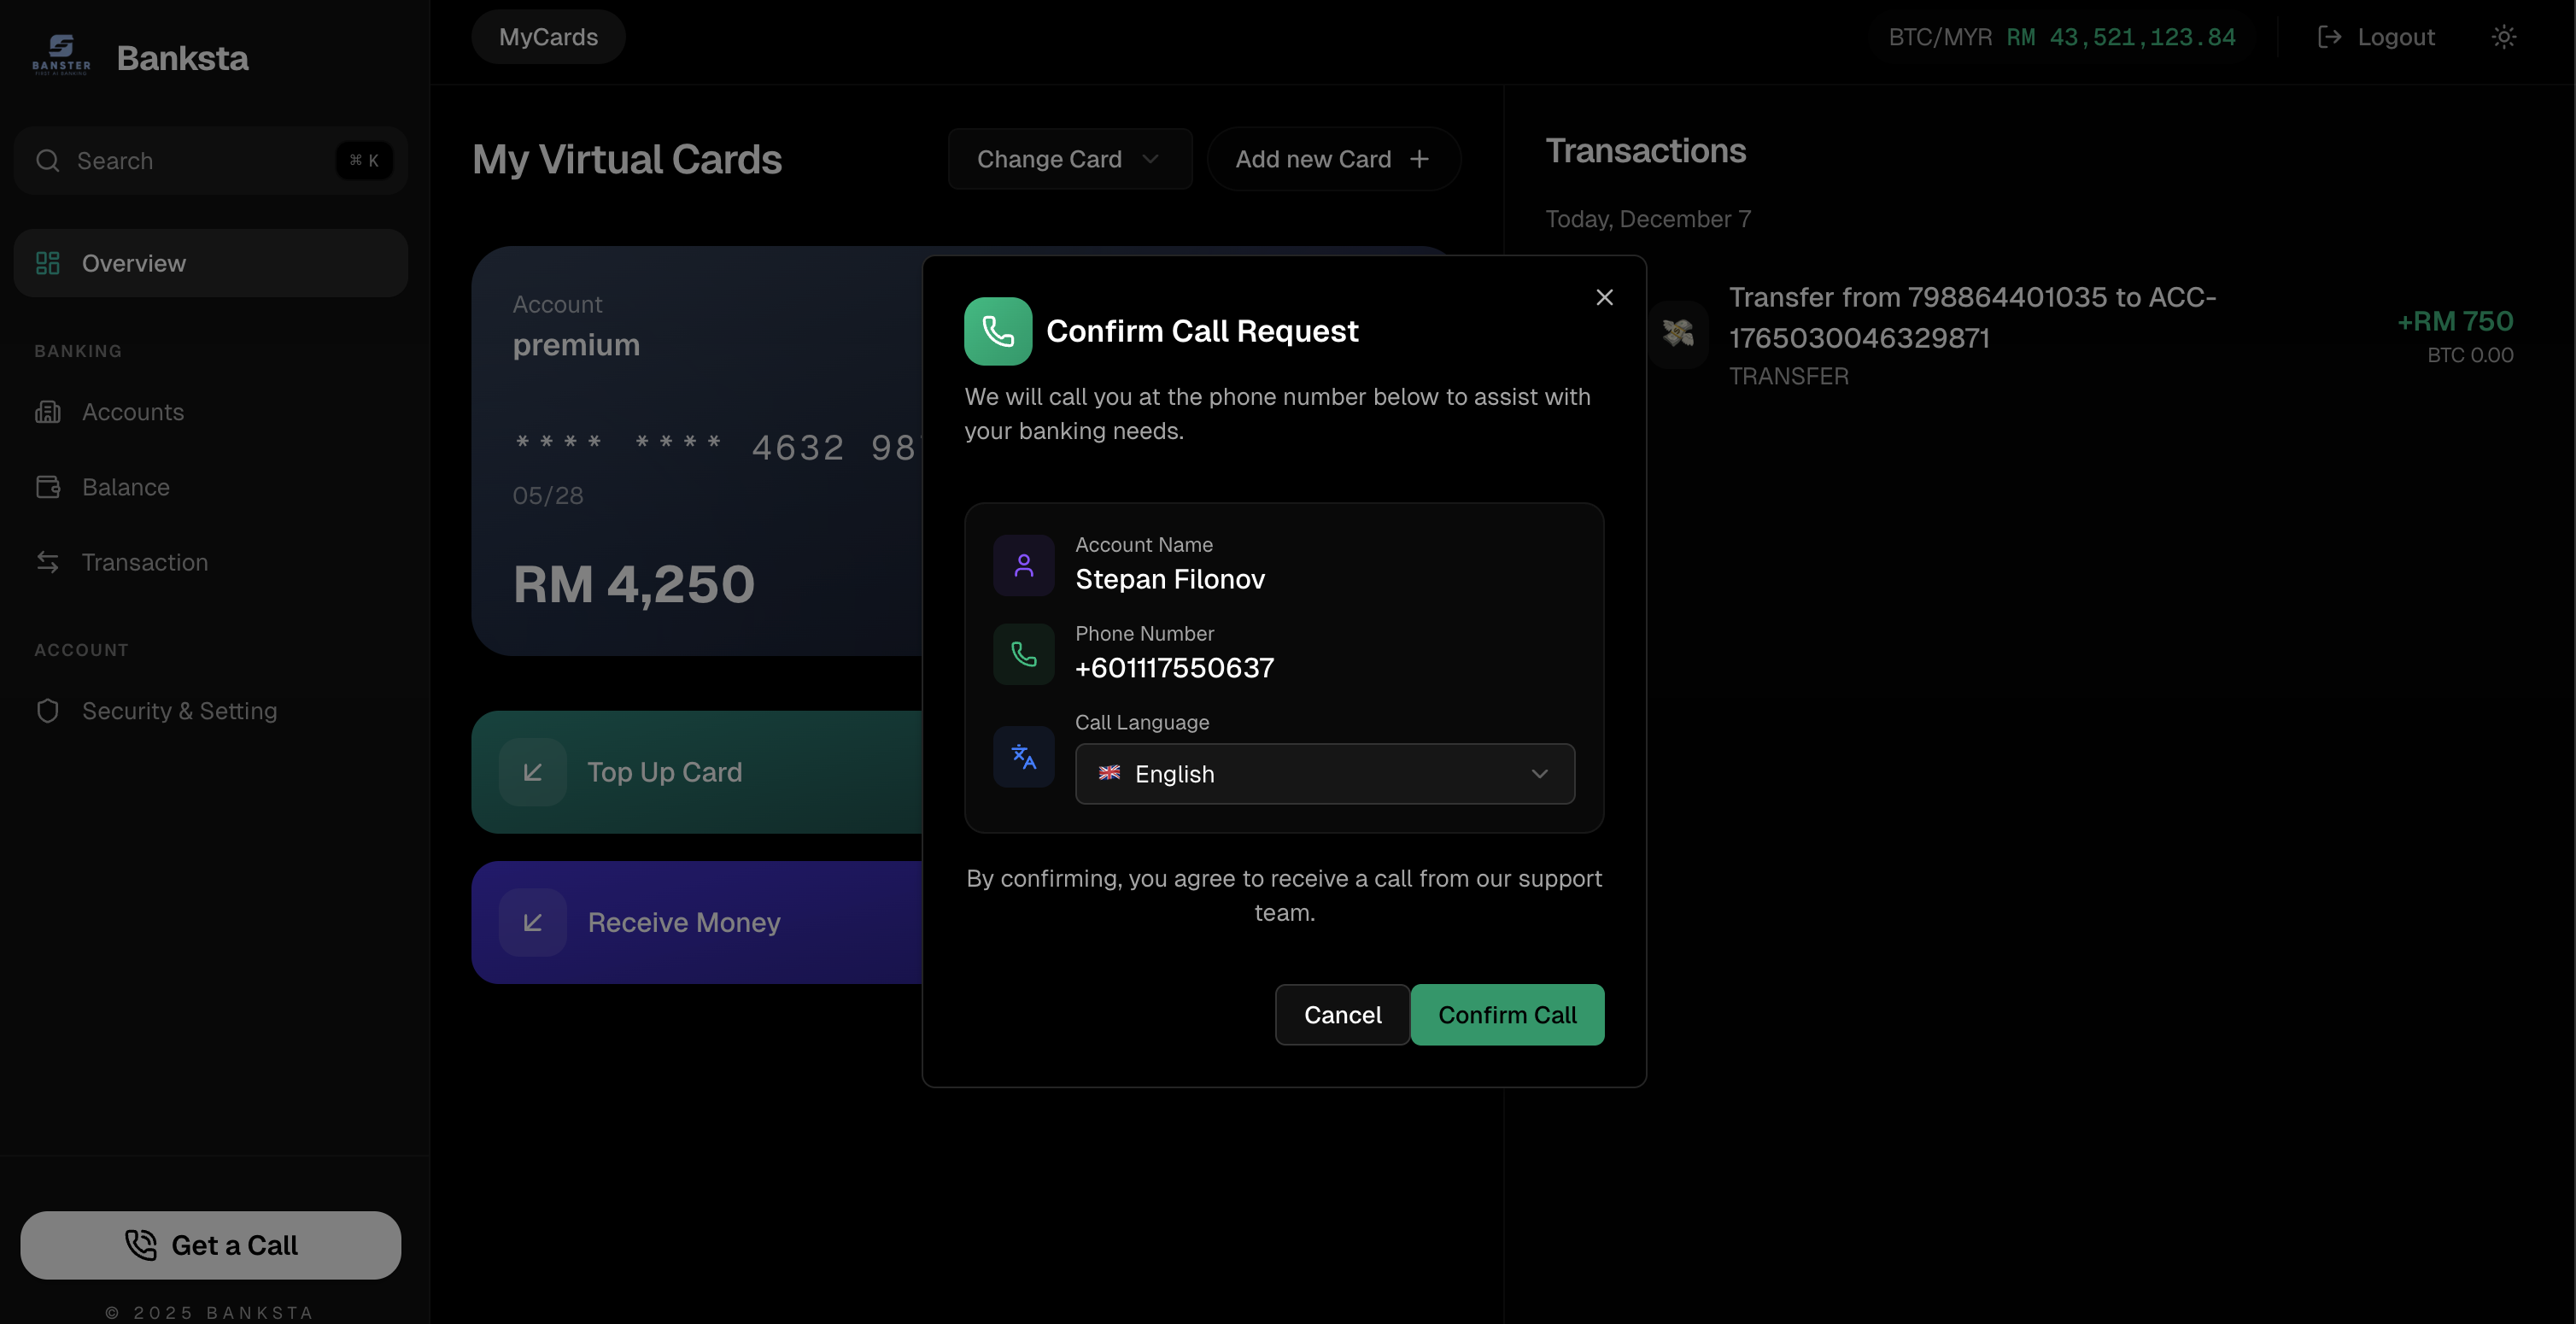Click the Banksta logo icon
The height and width of the screenshot is (1324, 2576).
click(61, 55)
